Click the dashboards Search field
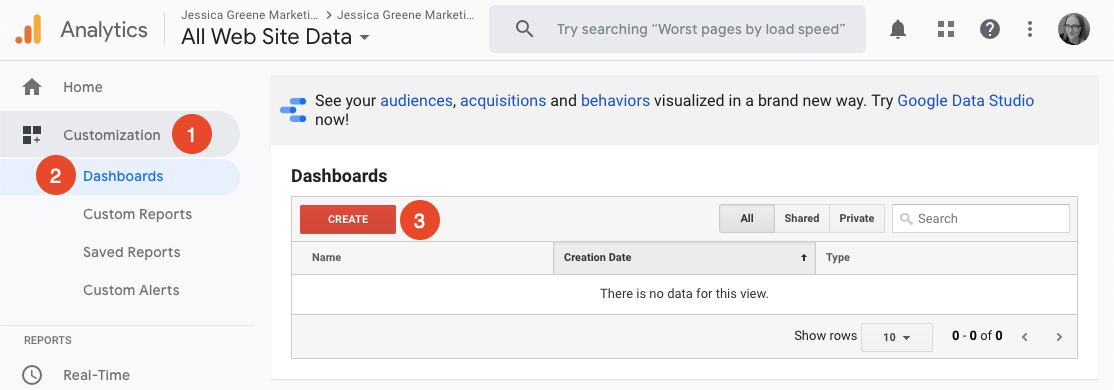 click(980, 219)
